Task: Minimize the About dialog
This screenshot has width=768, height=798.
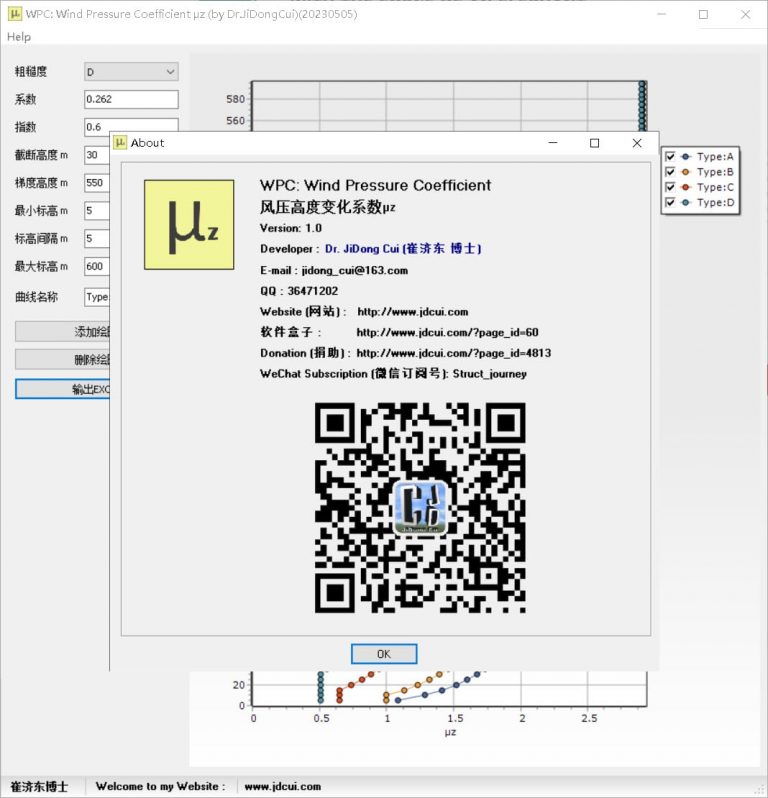Action: click(x=551, y=143)
